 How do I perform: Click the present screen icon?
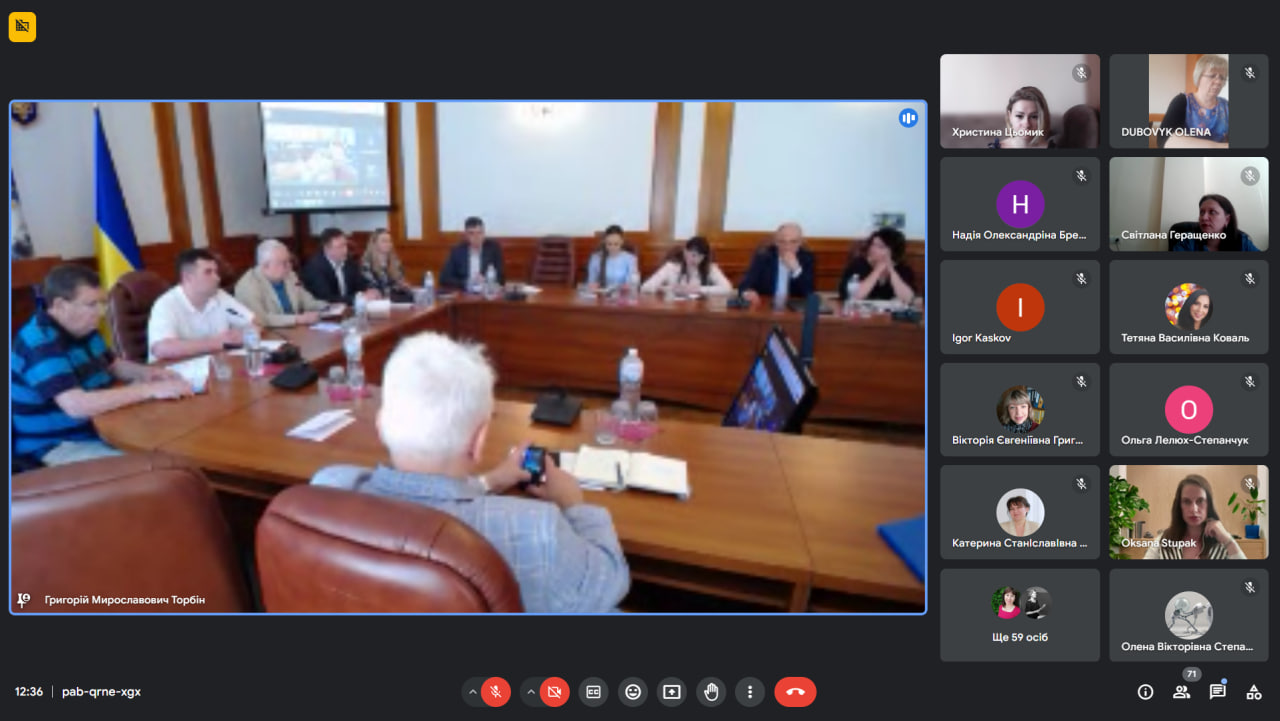pyautogui.click(x=671, y=692)
